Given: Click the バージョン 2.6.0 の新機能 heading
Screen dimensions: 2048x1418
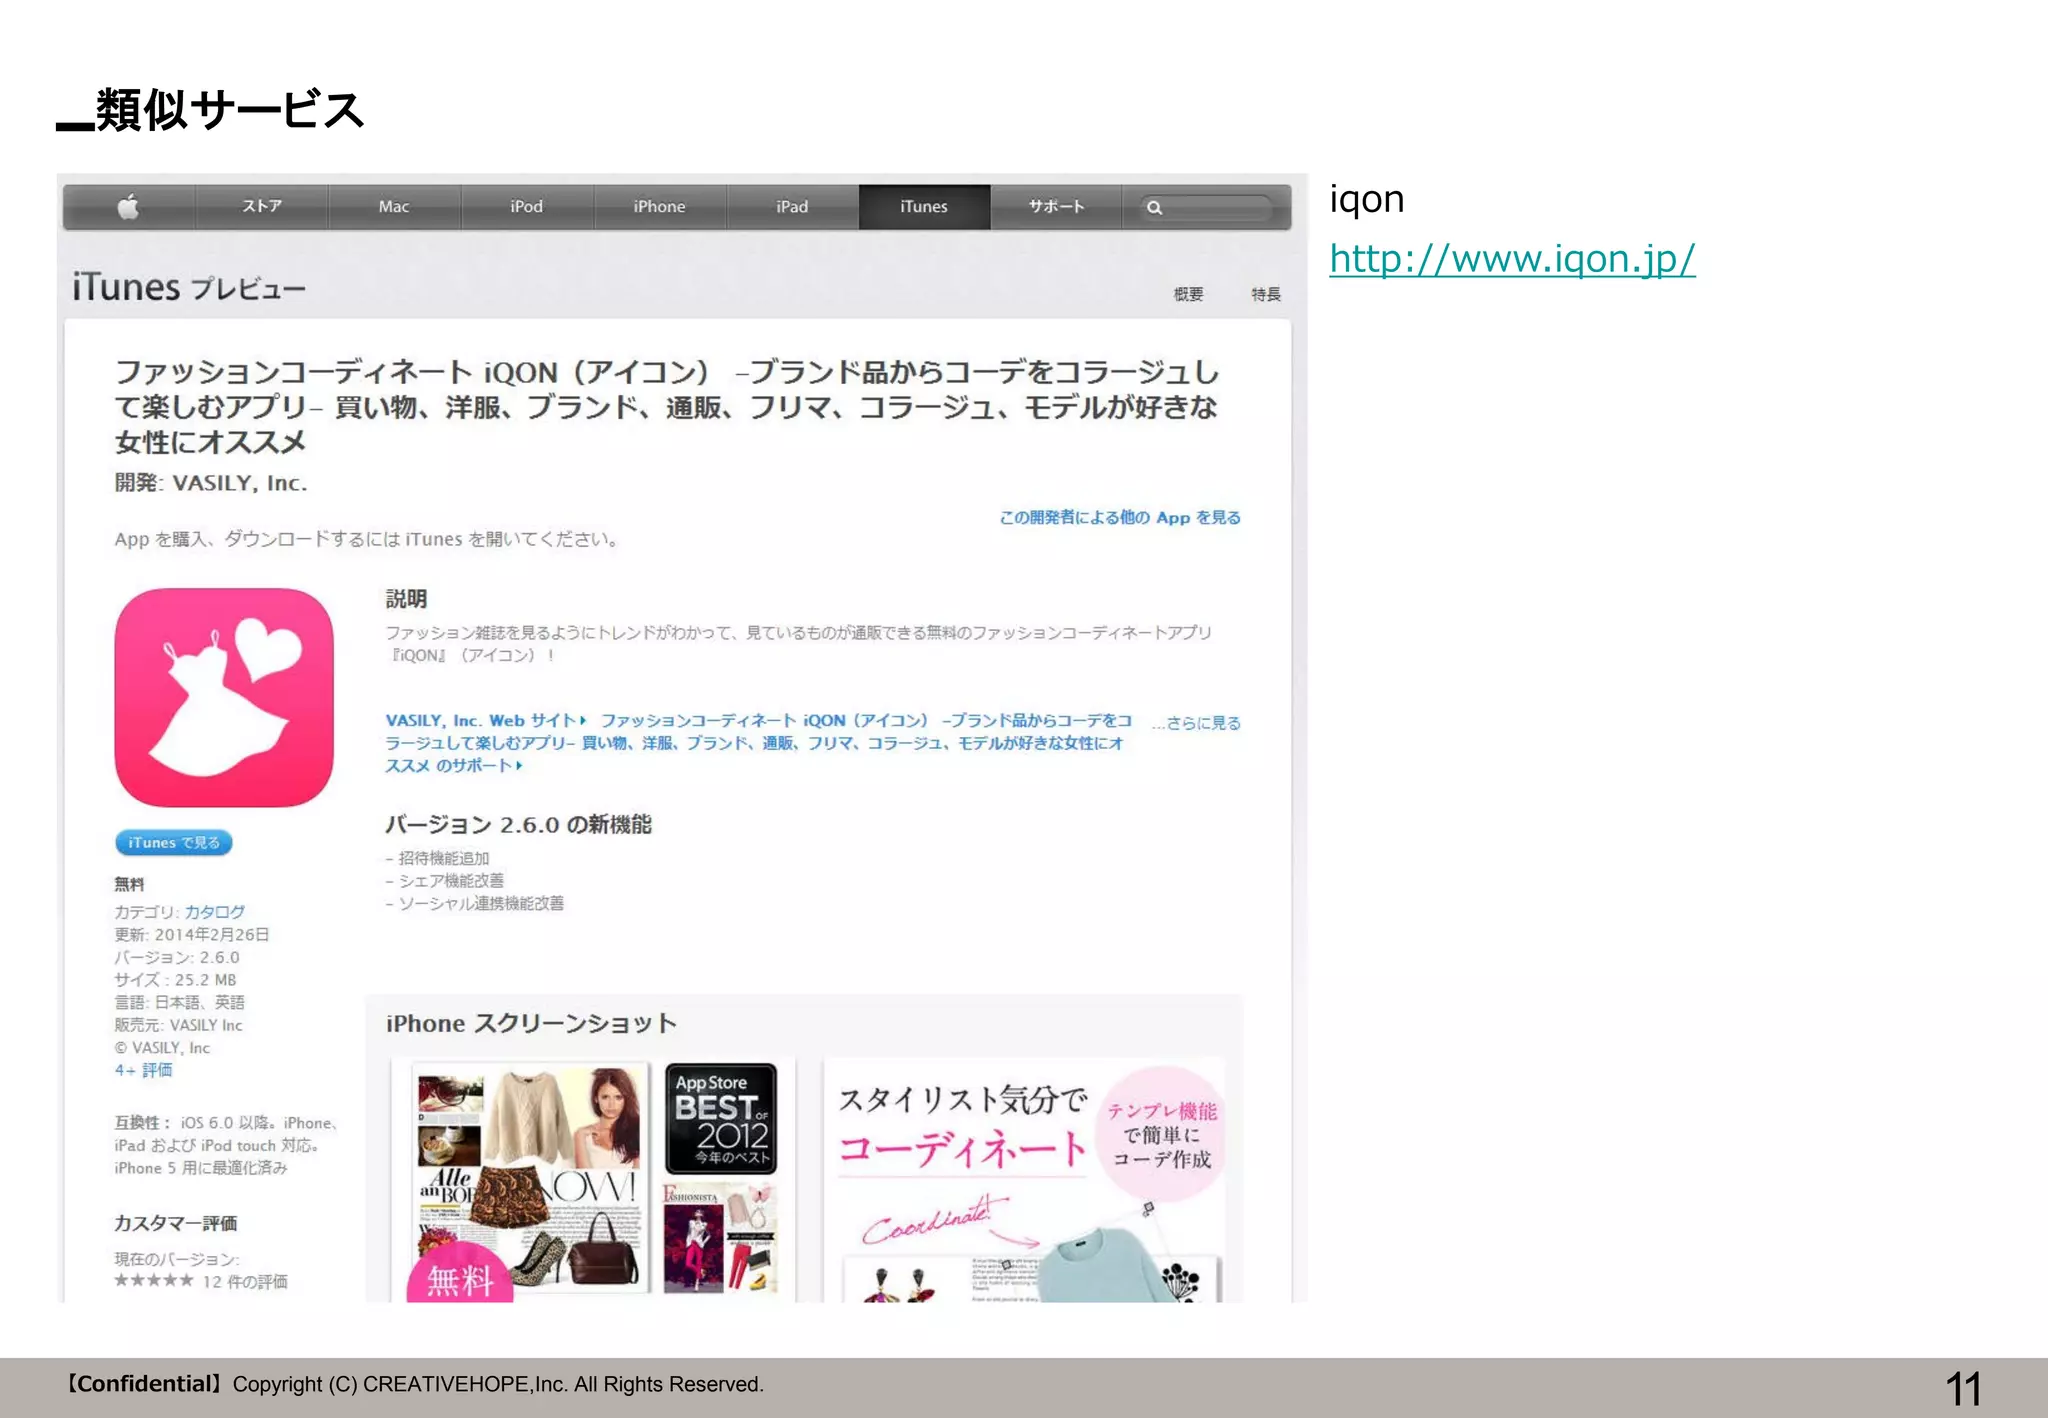Looking at the screenshot, I should [519, 824].
